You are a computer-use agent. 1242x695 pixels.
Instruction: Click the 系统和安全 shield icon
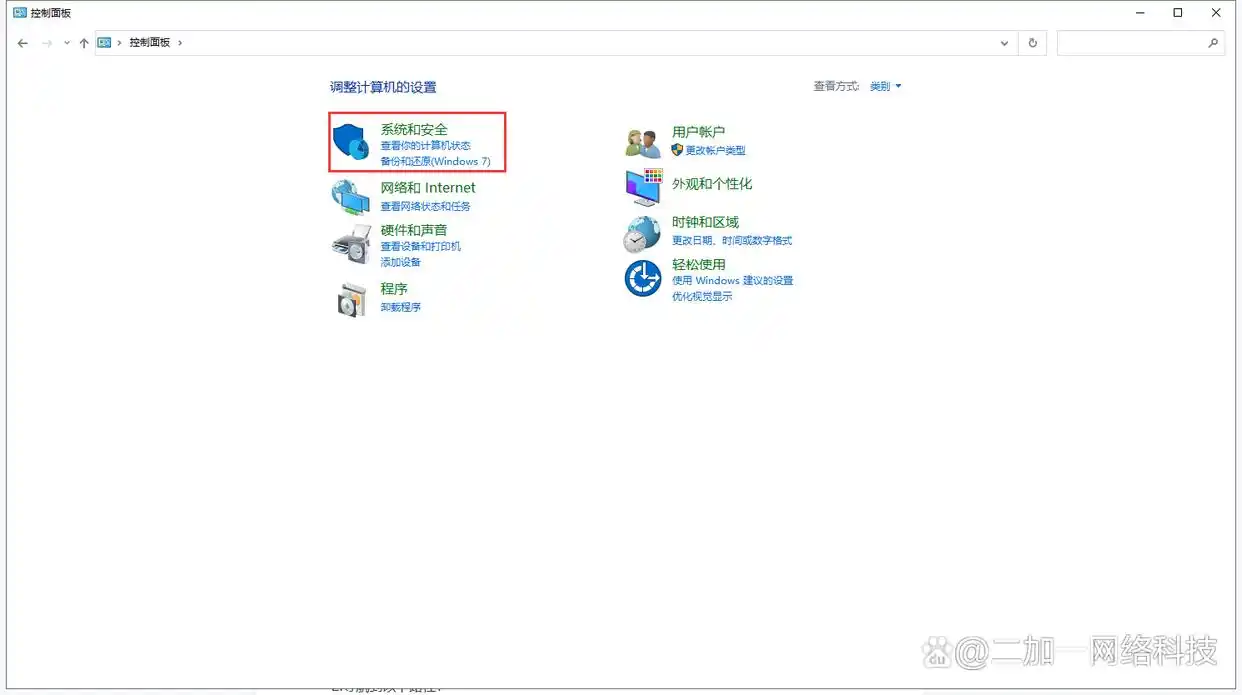pyautogui.click(x=350, y=140)
